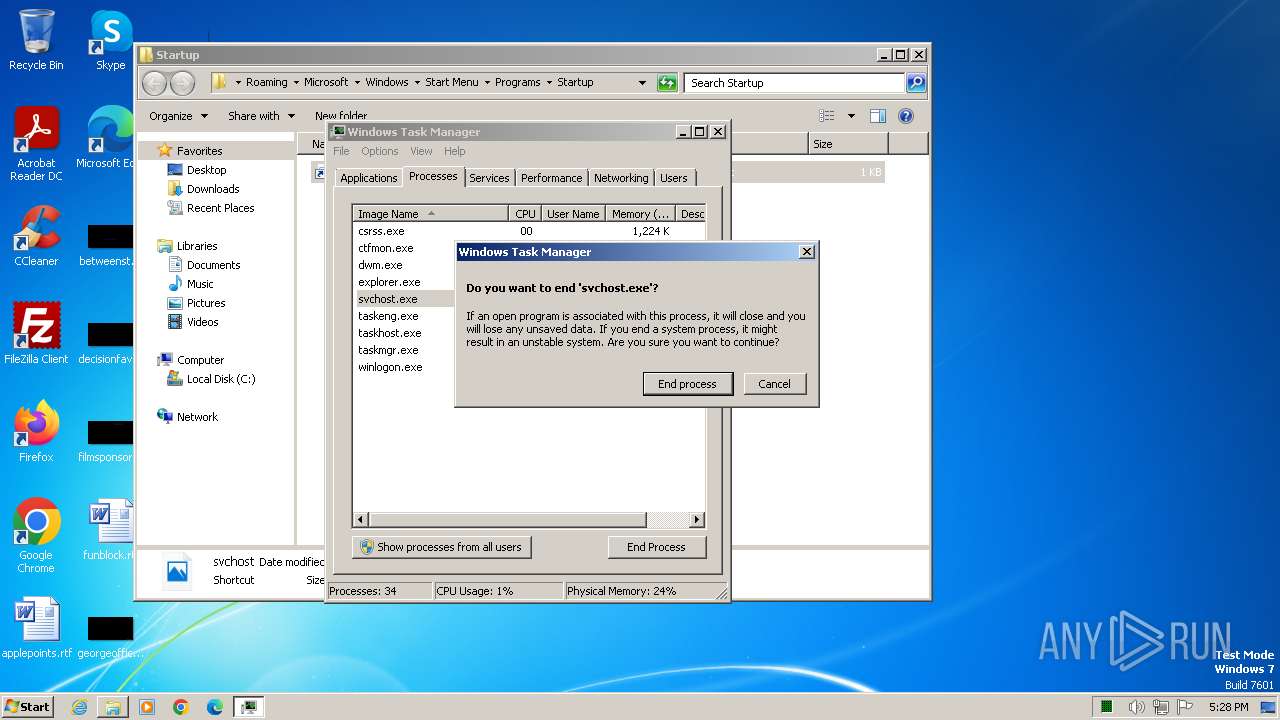The height and width of the screenshot is (720, 1280).
Task: Switch to the Services tab
Action: 489,178
